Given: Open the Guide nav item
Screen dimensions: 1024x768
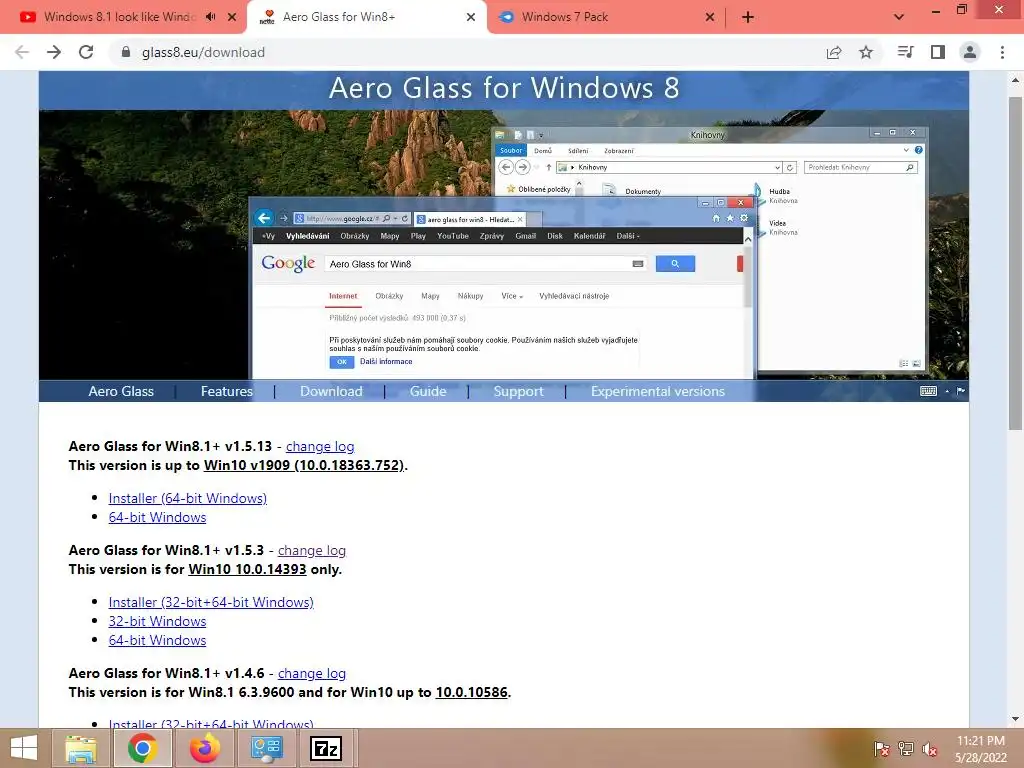Looking at the screenshot, I should (428, 391).
